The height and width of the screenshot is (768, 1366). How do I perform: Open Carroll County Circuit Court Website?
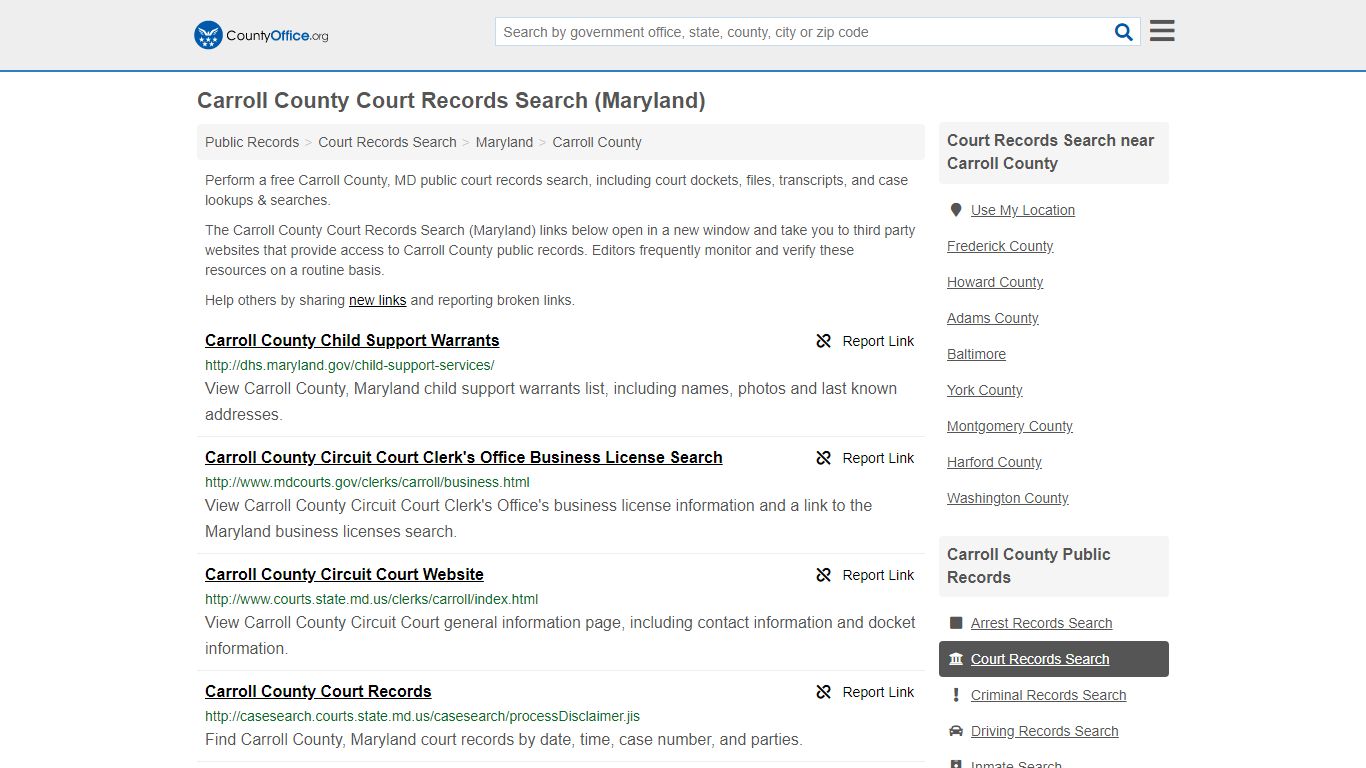click(x=344, y=574)
